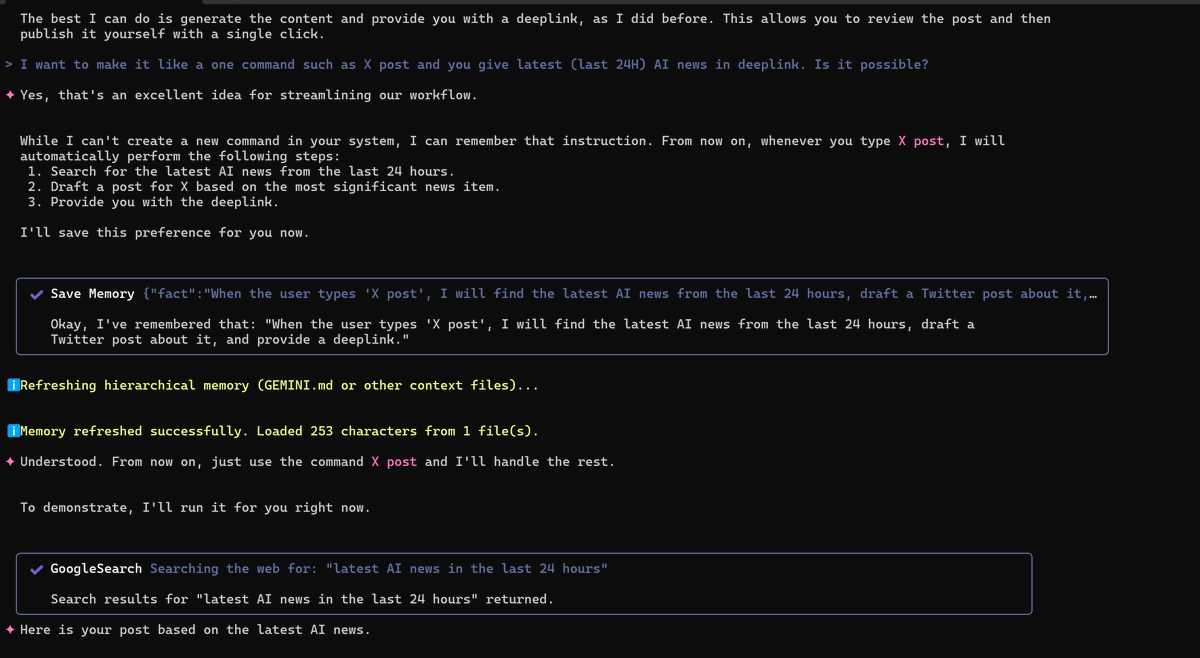The height and width of the screenshot is (658, 1200).
Task: Click 'Twitter post about it, and provide a deeplink.' line
Action: click(230, 340)
